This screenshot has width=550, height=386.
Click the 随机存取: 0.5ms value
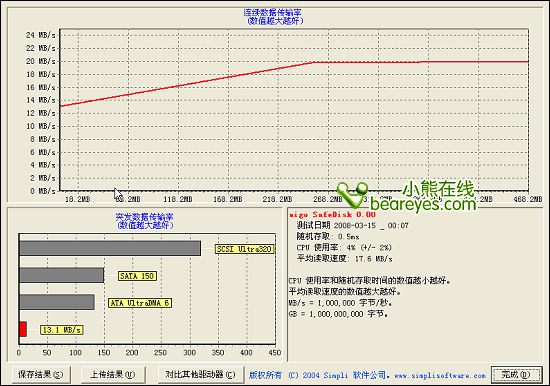coord(328,237)
